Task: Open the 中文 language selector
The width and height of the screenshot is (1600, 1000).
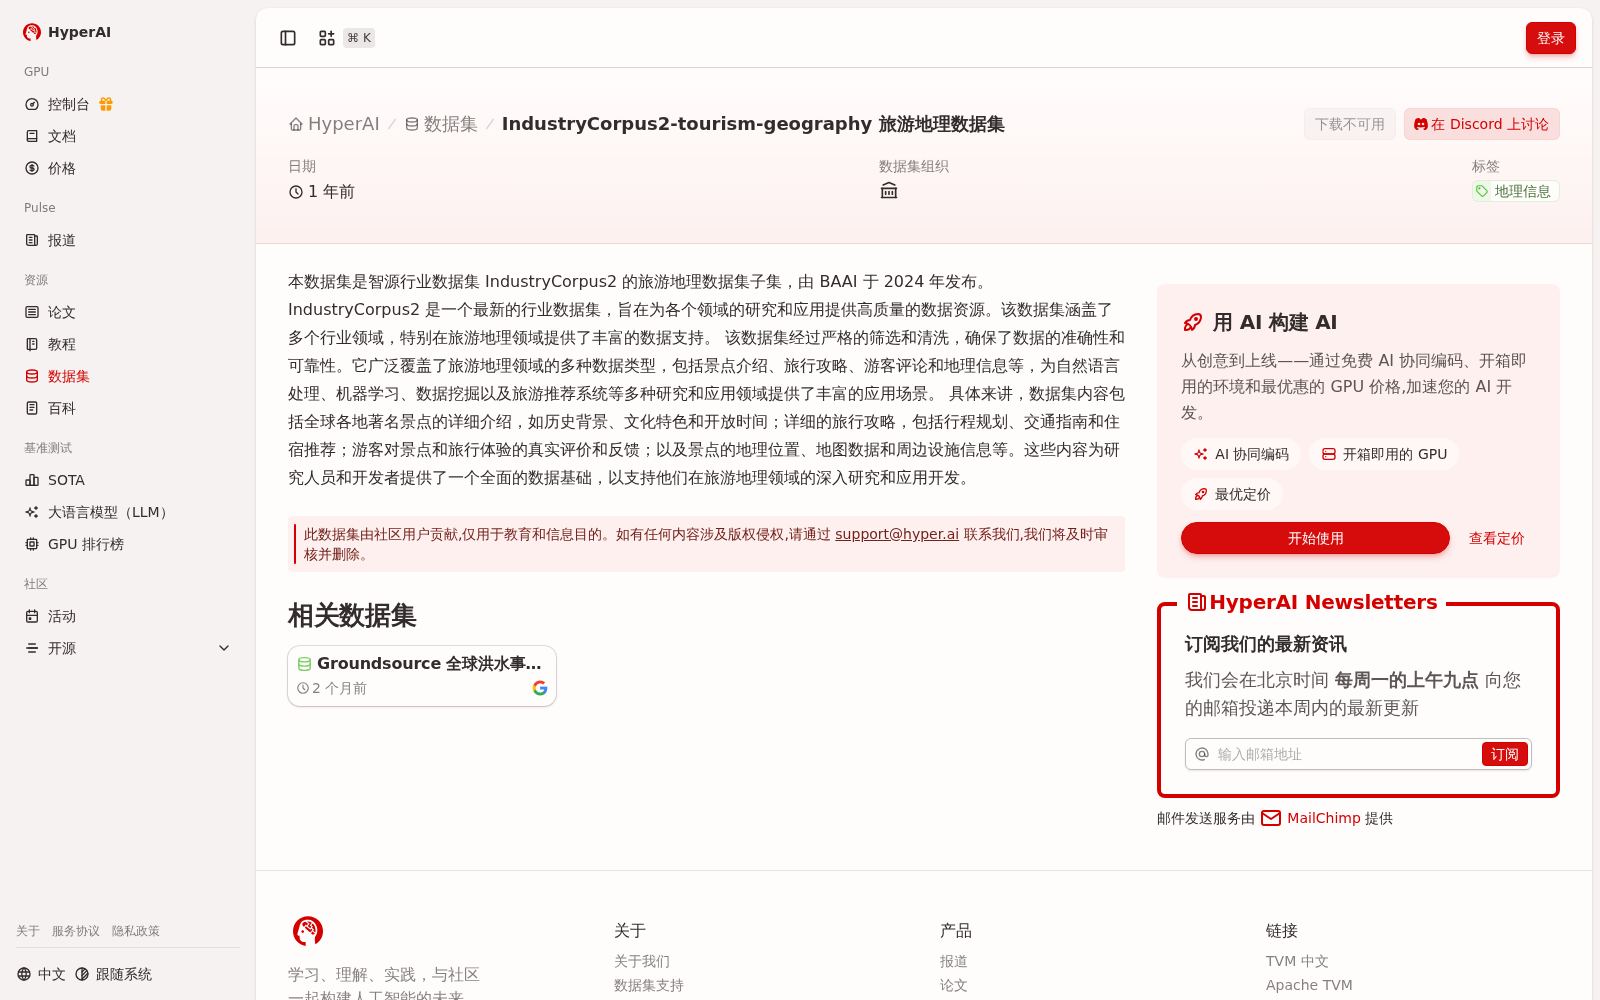Action: pyautogui.click(x=41, y=974)
